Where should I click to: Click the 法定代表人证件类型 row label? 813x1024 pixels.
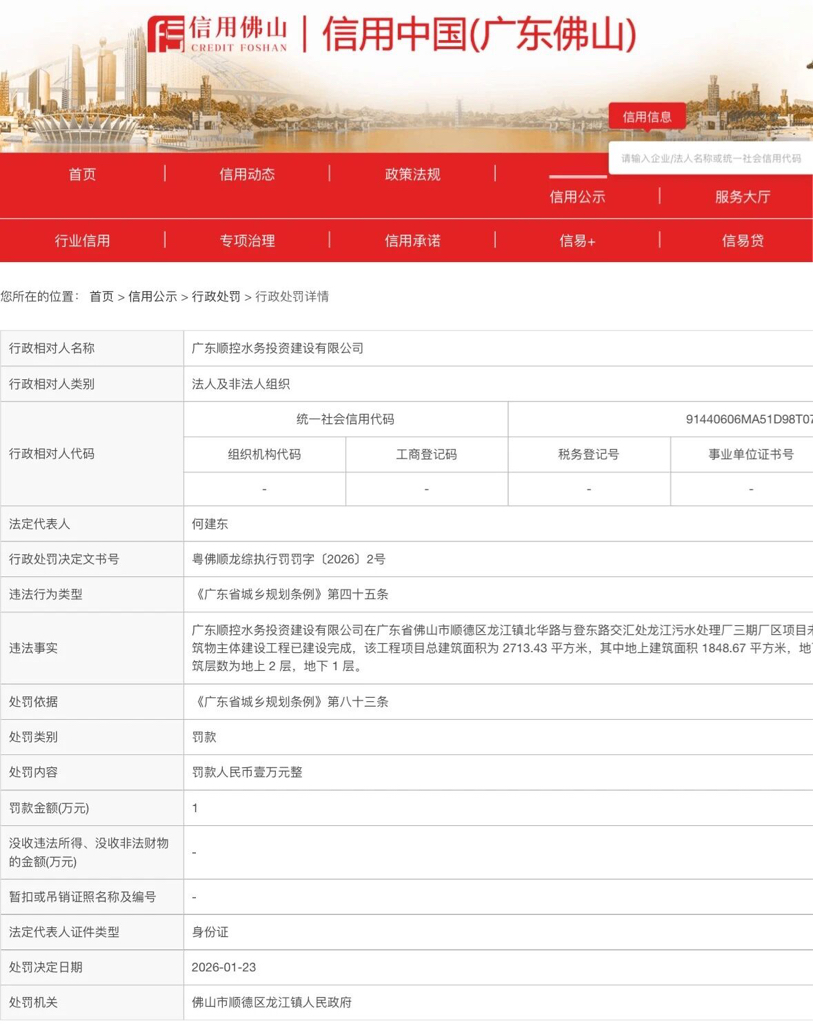pyautogui.click(x=64, y=933)
